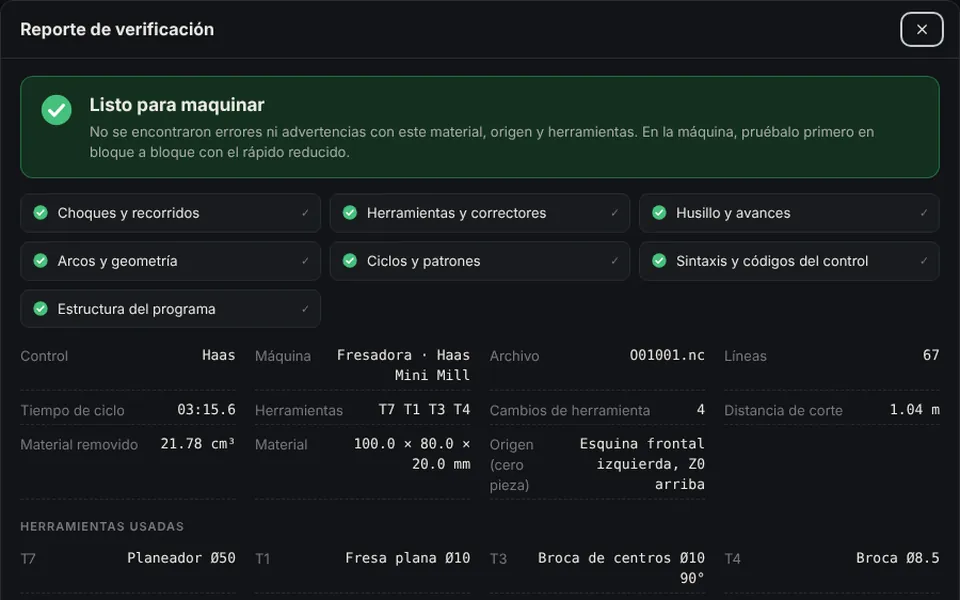Click the Tiempo de ciclo label
This screenshot has height=600, width=960.
click(72, 410)
